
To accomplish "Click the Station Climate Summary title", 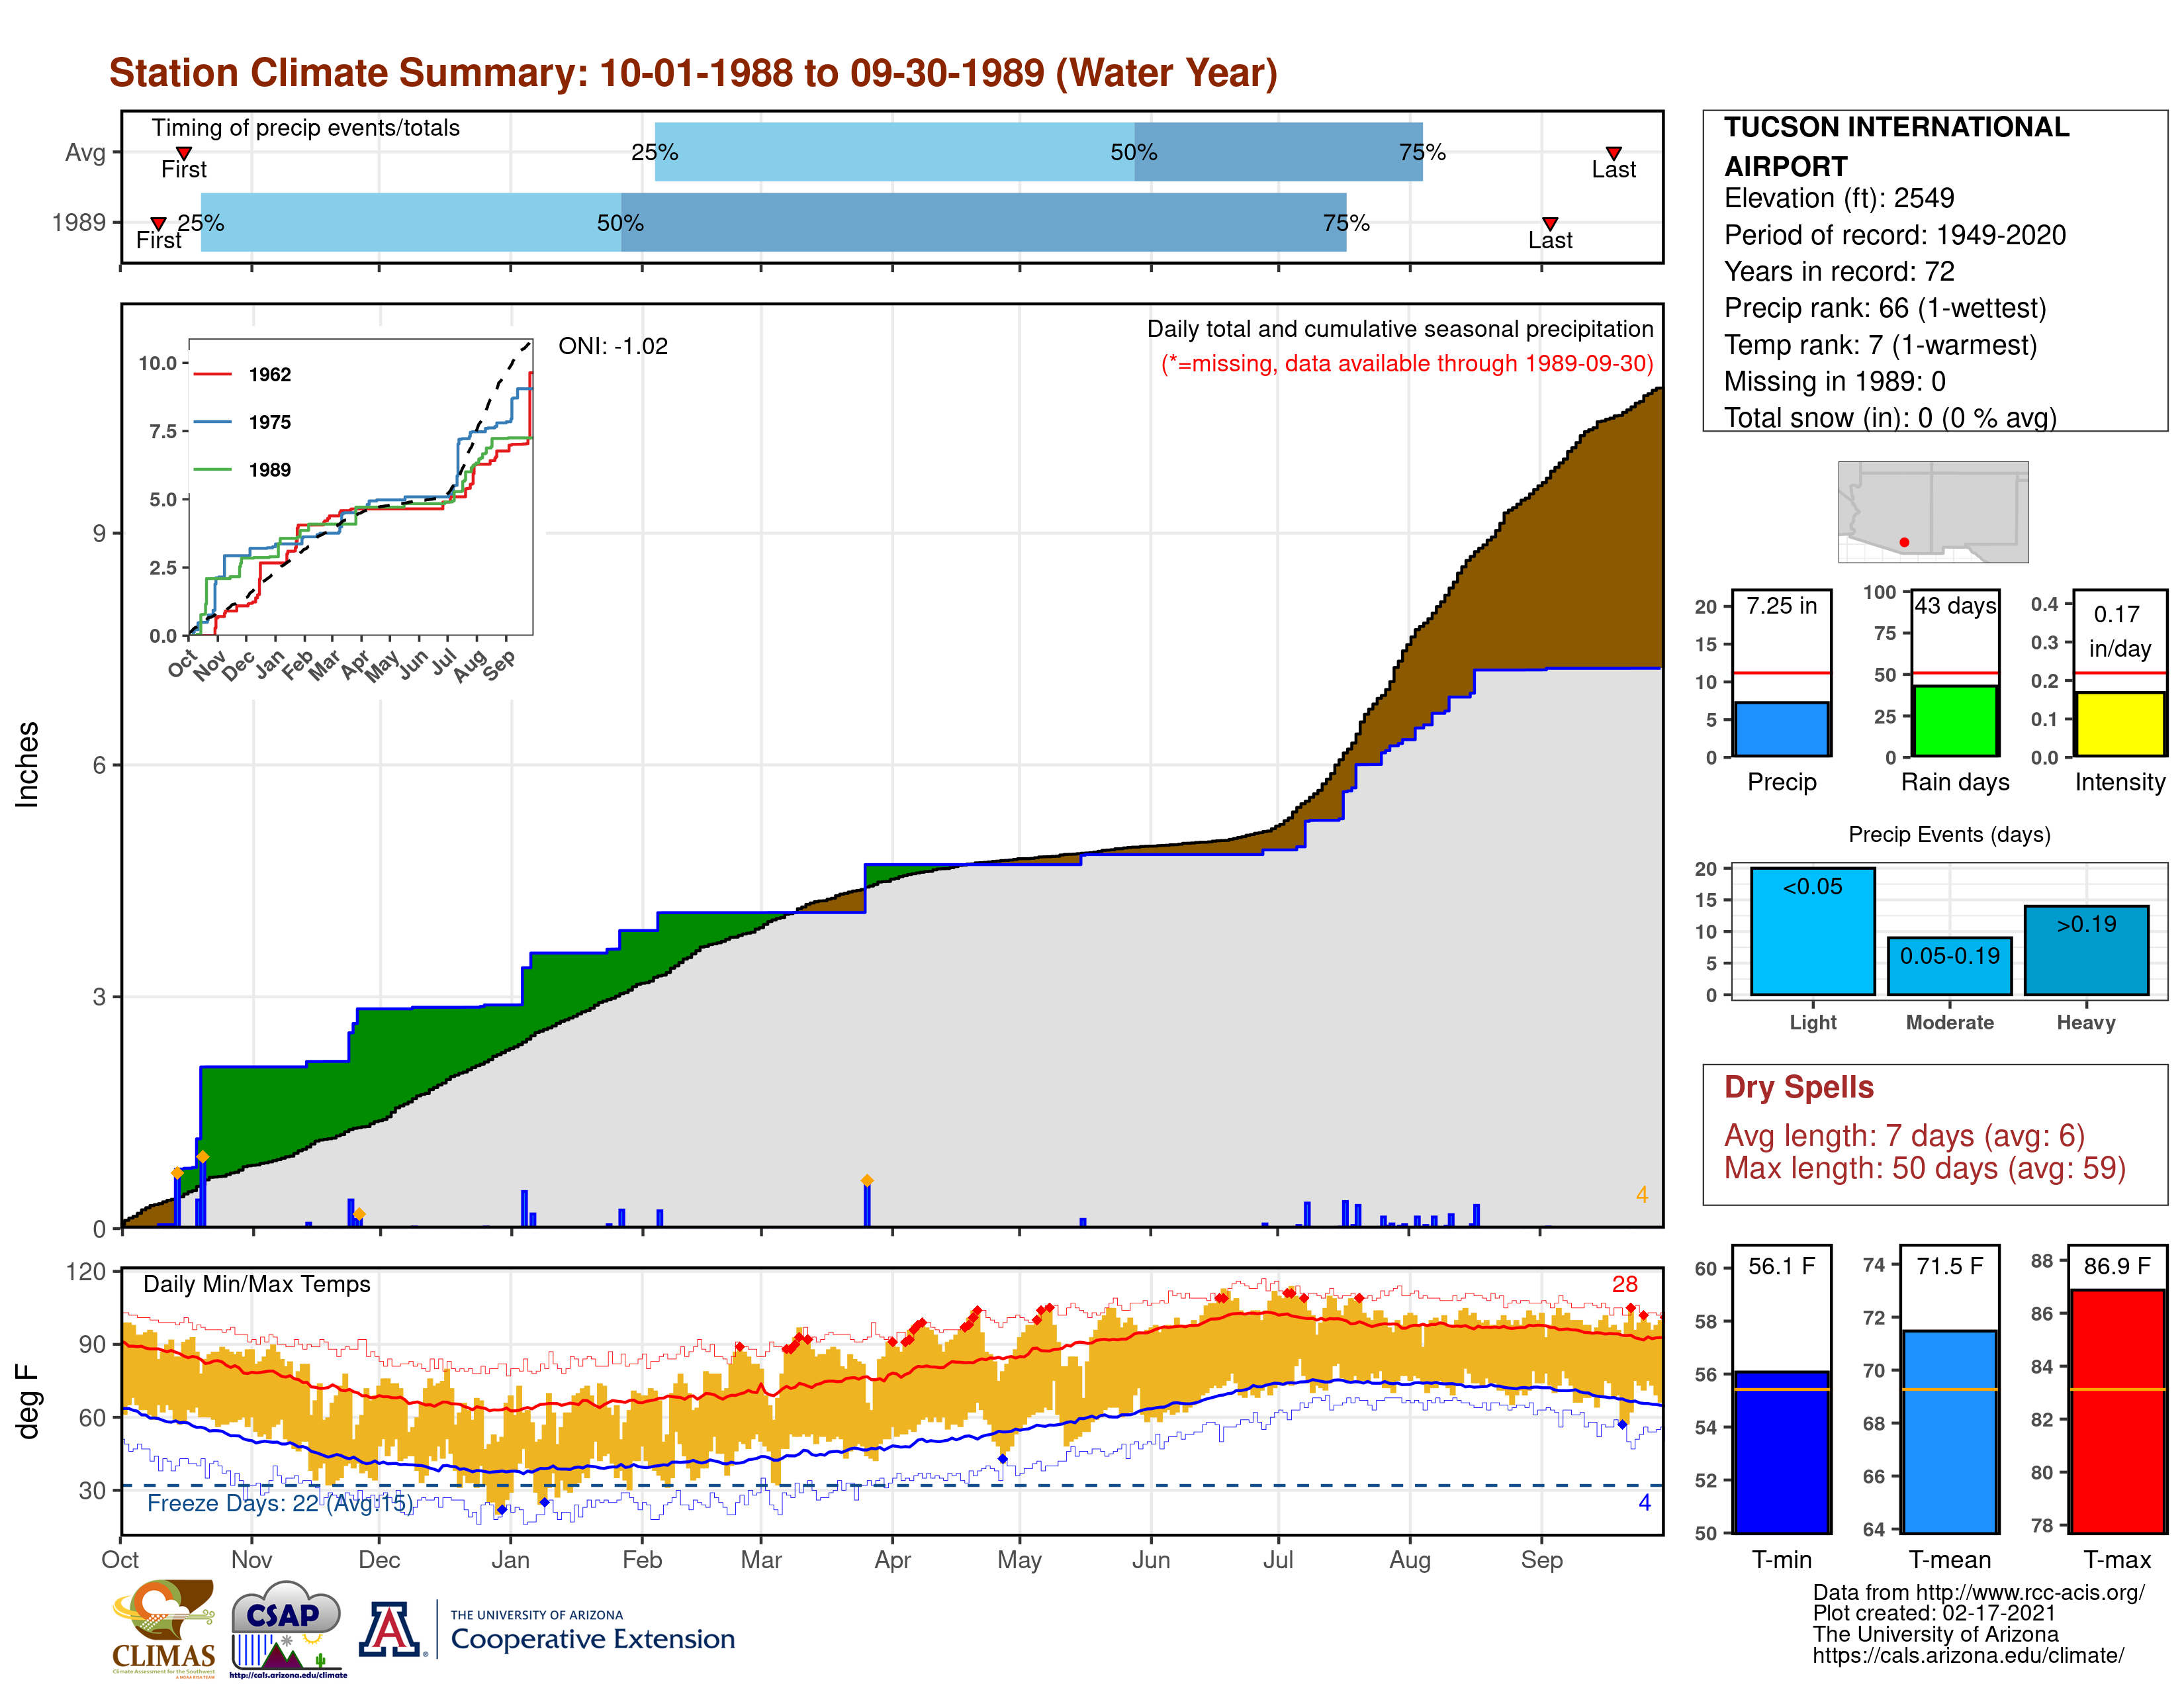I will tap(693, 73).
